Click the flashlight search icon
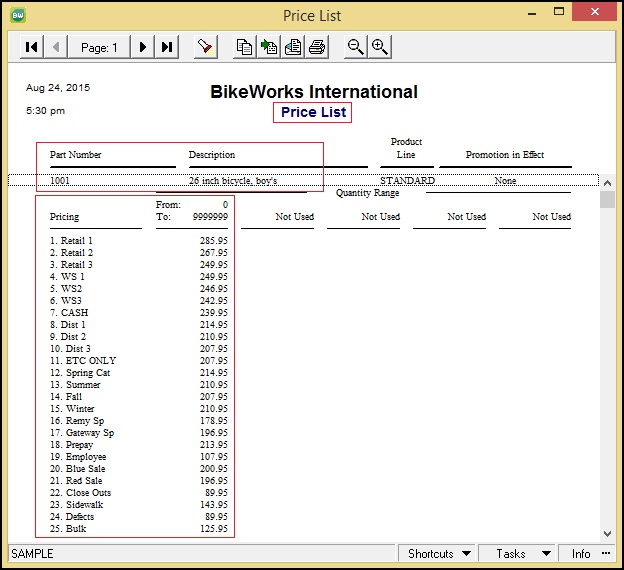This screenshot has width=624, height=570. 206,47
